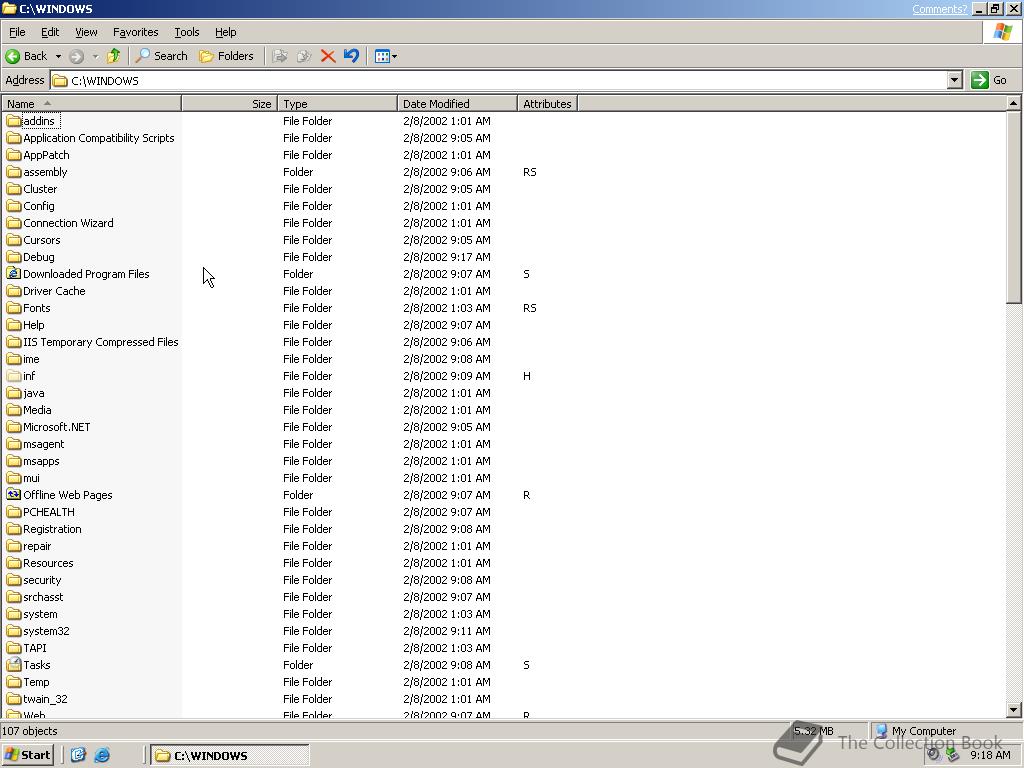Click the C:\WINDOWS taskbar button

click(x=230, y=756)
